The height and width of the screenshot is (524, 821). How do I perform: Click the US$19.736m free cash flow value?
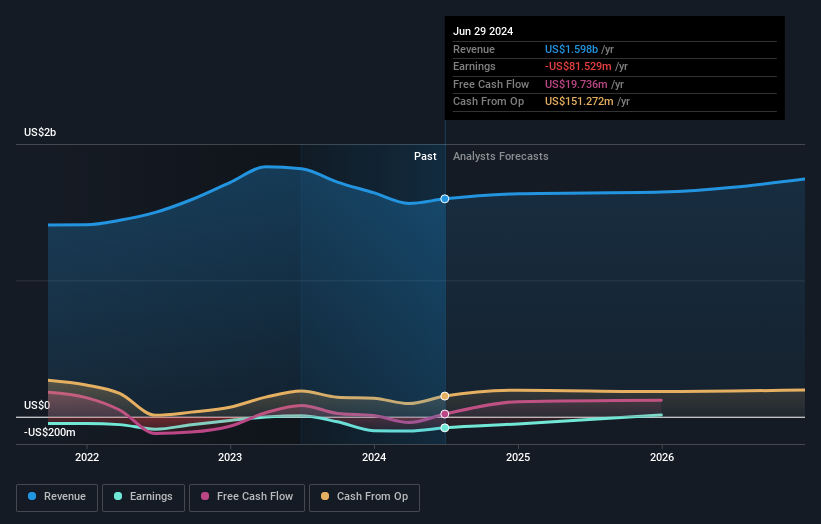tap(576, 84)
